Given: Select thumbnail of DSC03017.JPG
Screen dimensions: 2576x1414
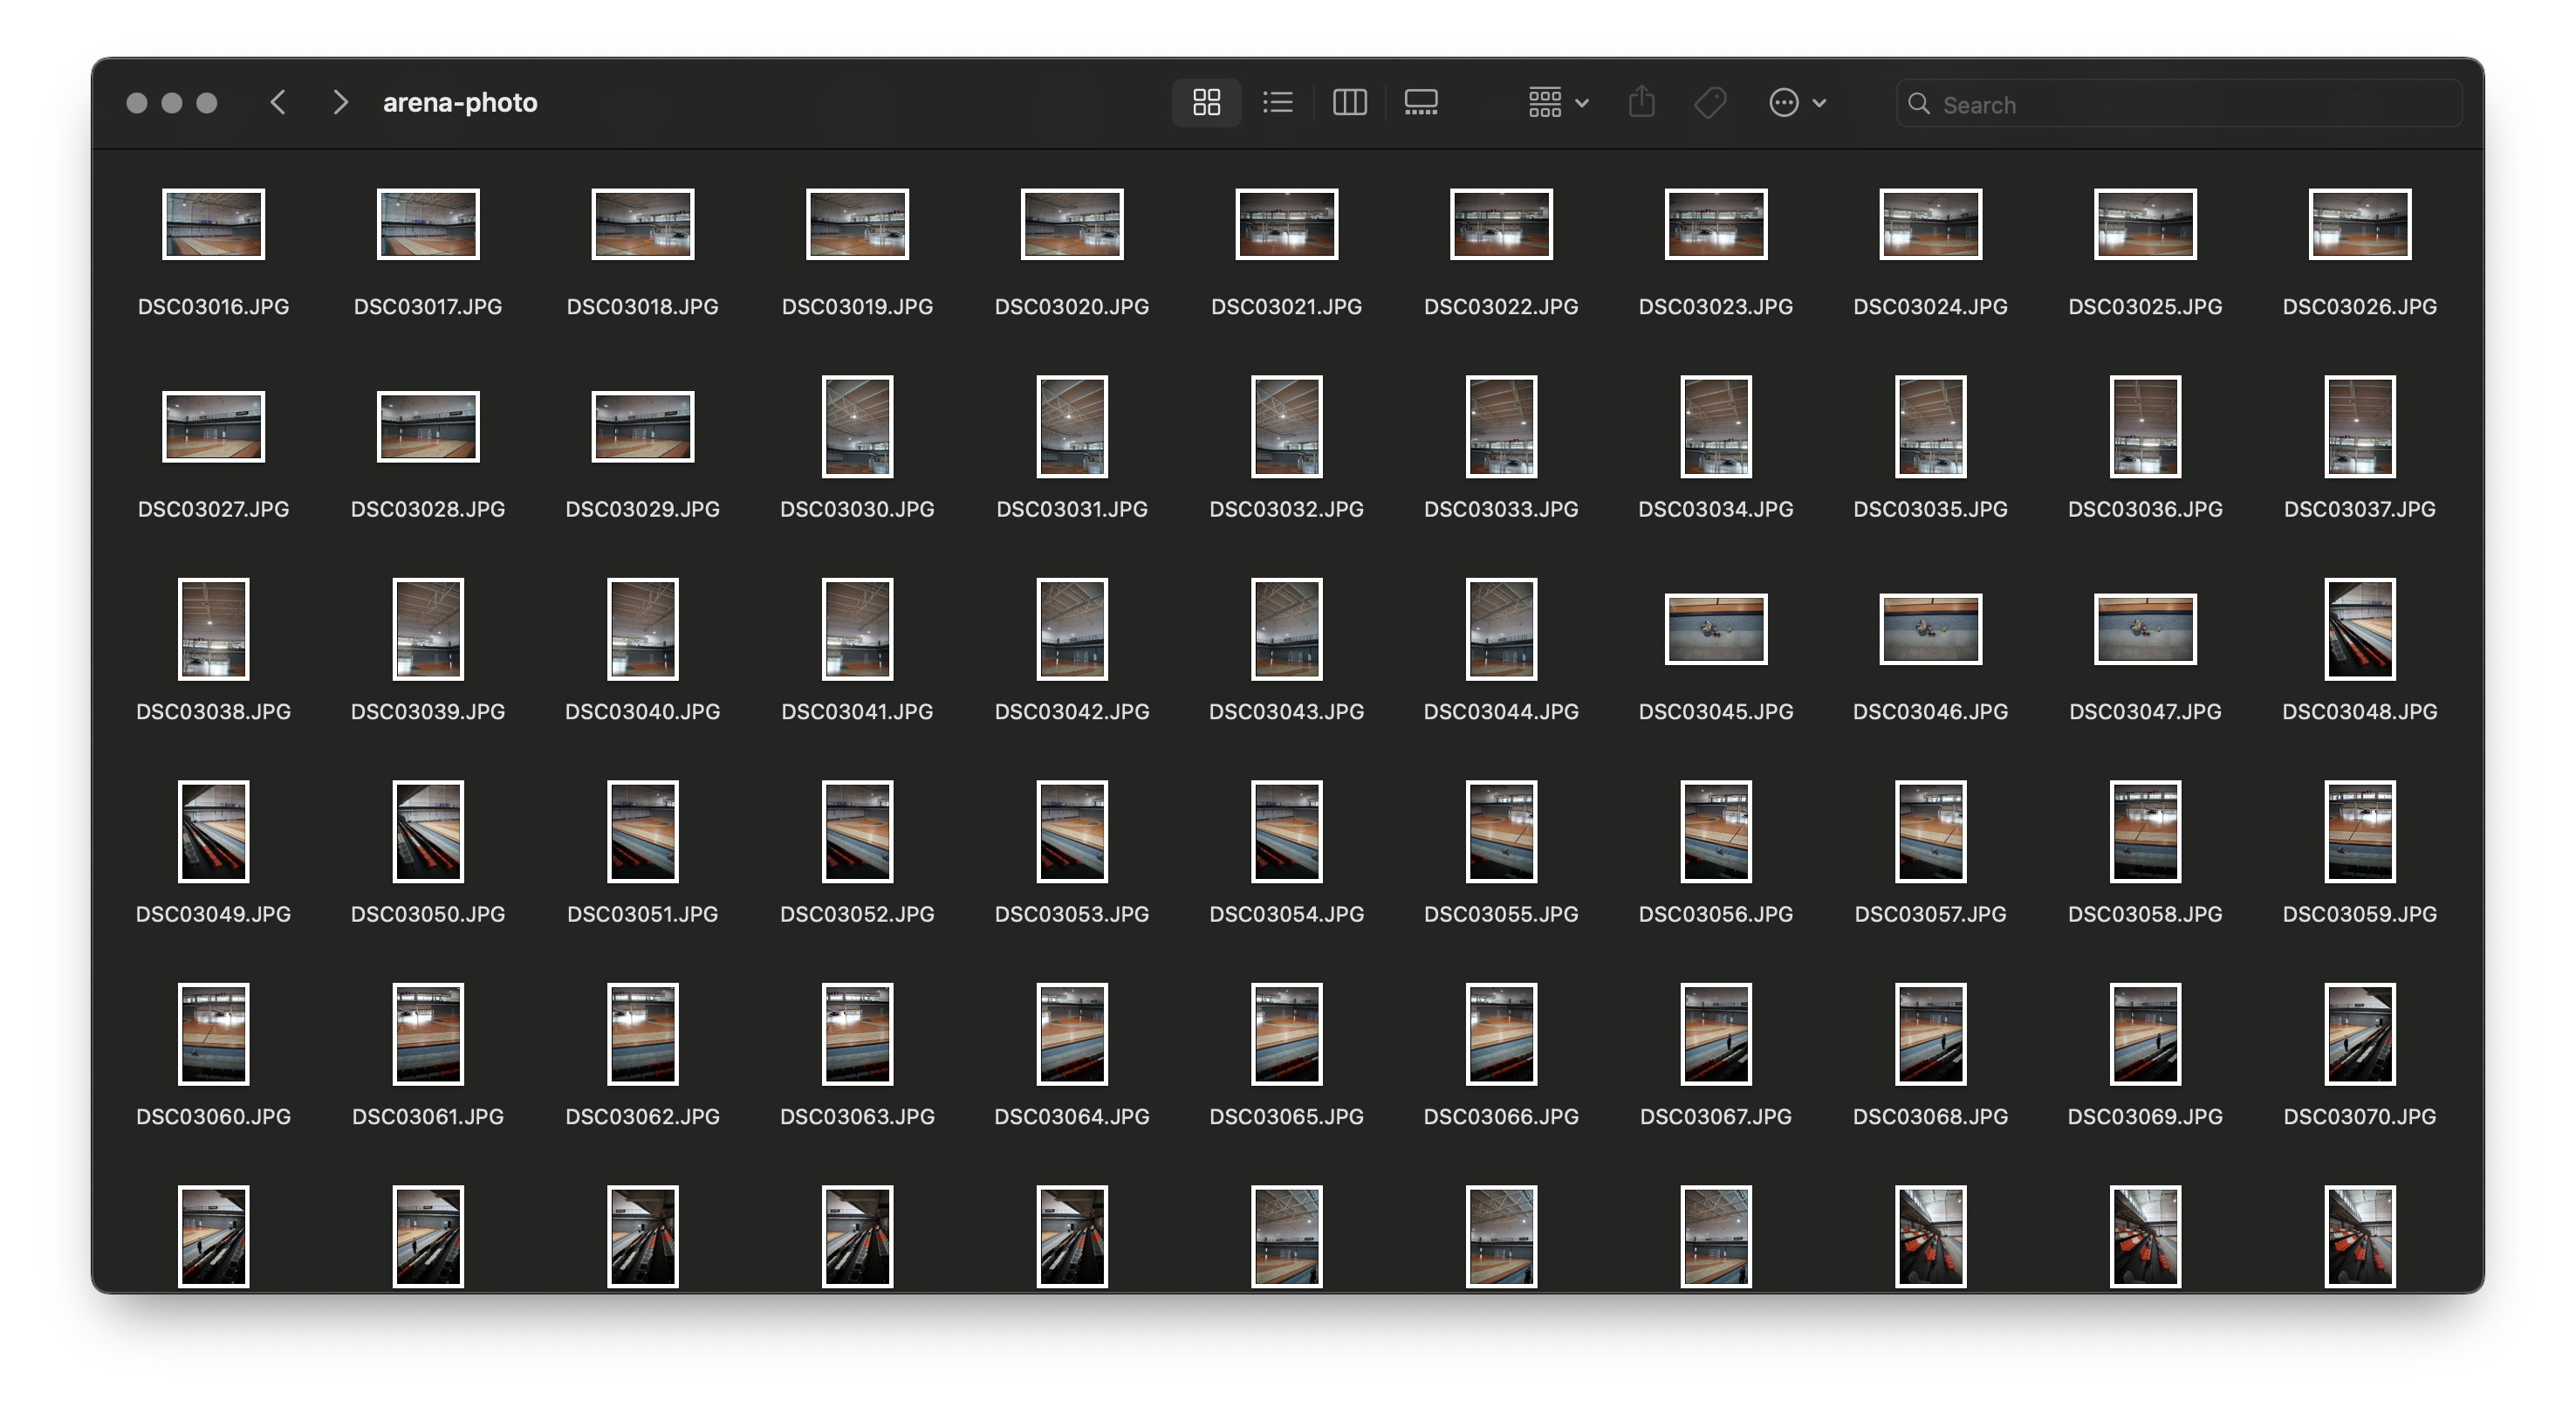Looking at the screenshot, I should click(x=428, y=224).
